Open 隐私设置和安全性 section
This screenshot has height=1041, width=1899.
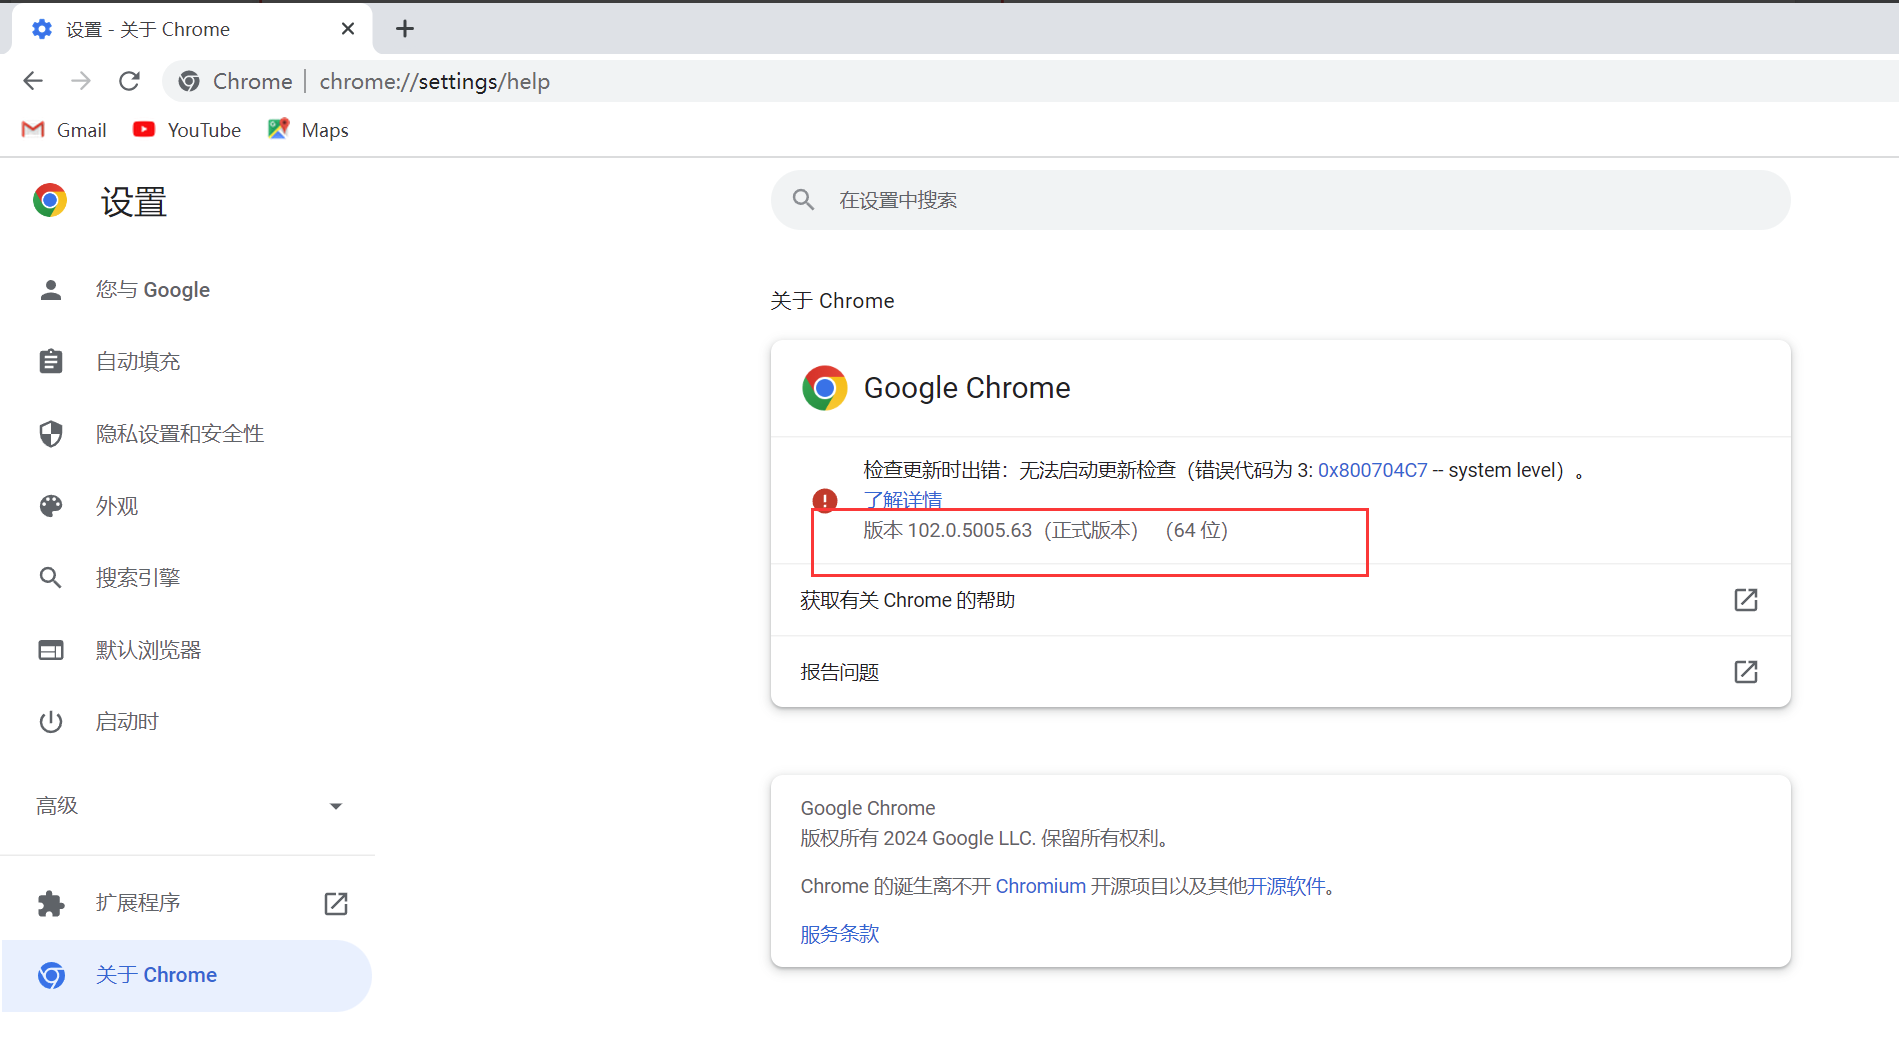[x=187, y=434]
